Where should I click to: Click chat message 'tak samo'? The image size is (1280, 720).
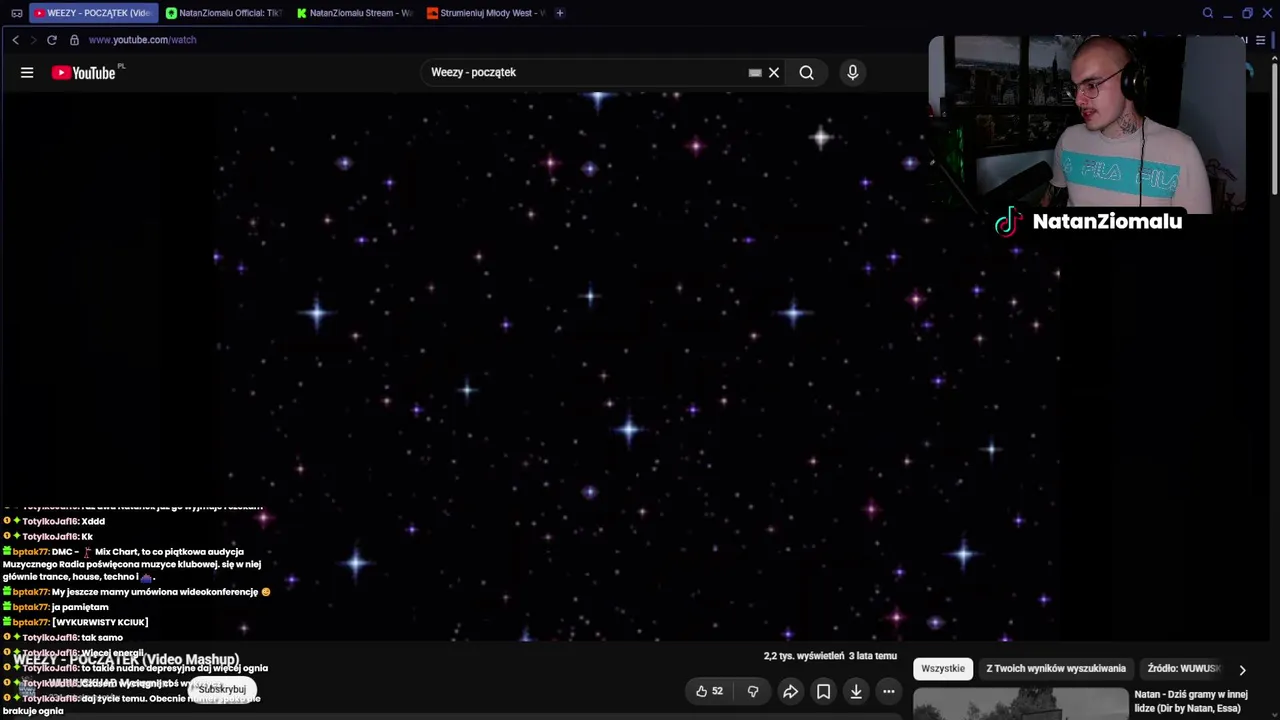pos(102,637)
